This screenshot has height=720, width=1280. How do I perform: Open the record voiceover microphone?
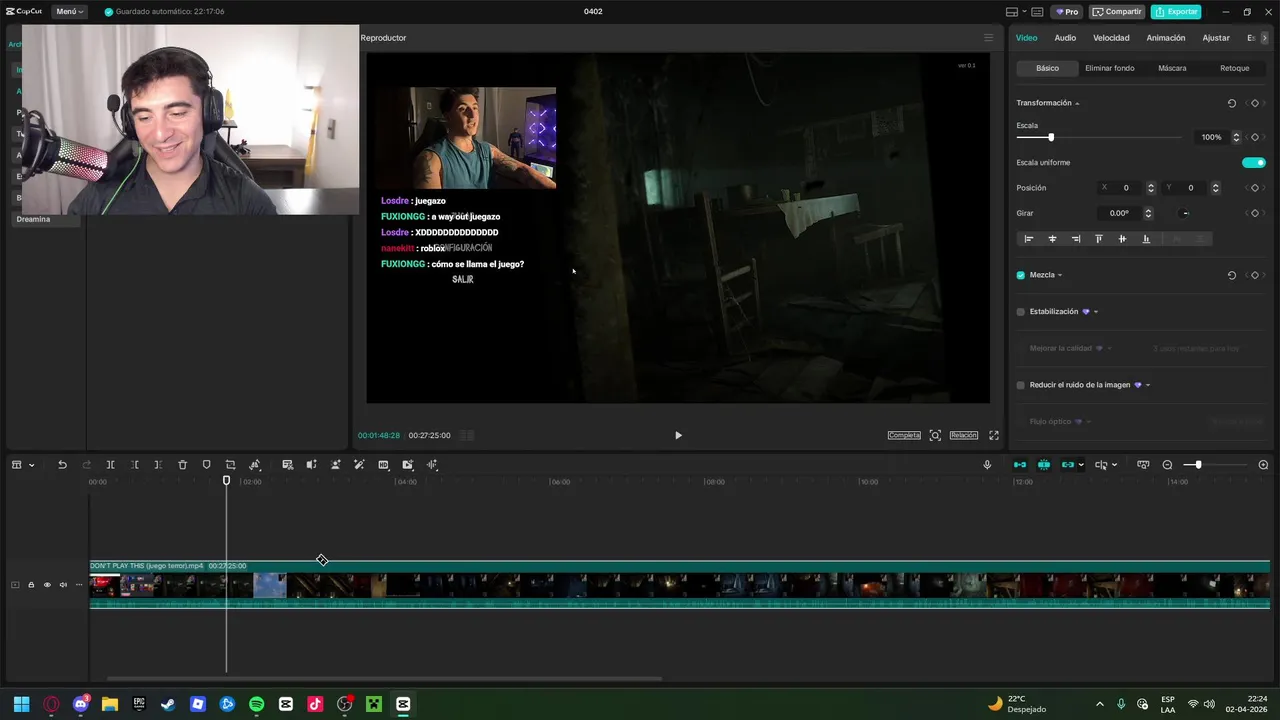(987, 465)
